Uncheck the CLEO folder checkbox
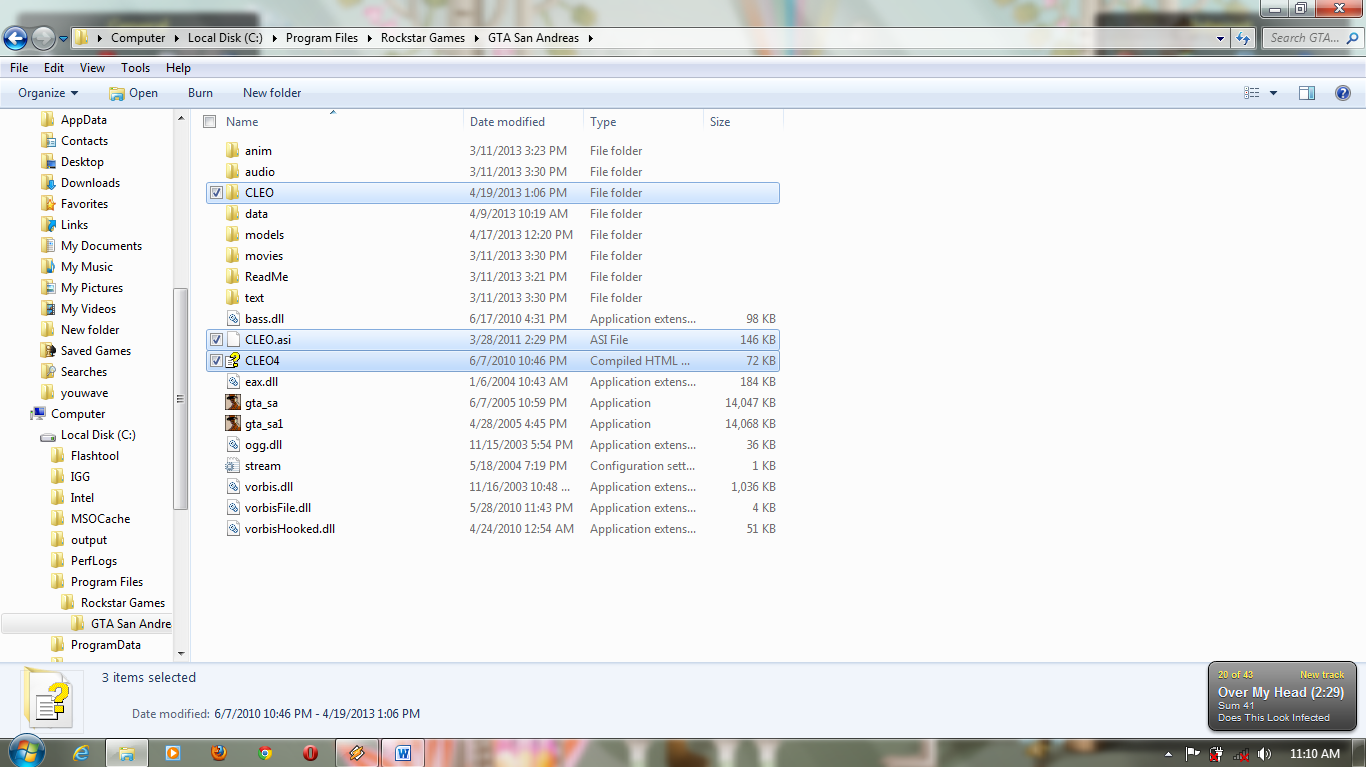Image resolution: width=1366 pixels, height=767 pixels. click(x=217, y=193)
